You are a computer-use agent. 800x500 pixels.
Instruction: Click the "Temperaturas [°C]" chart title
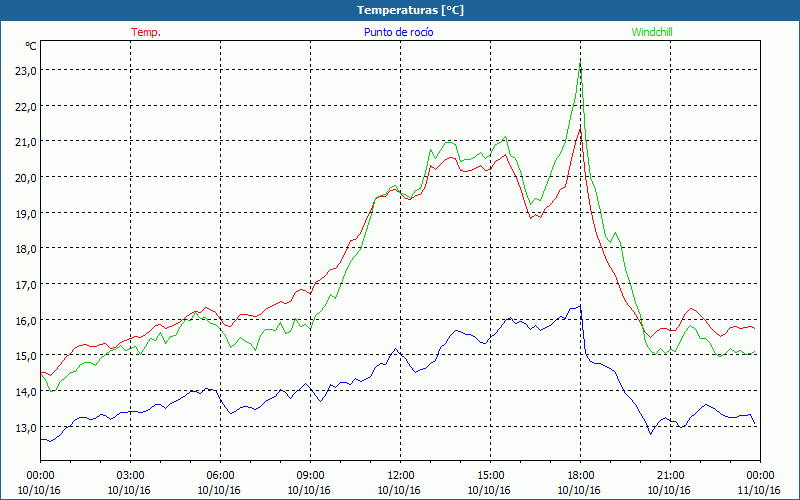[x=410, y=10]
